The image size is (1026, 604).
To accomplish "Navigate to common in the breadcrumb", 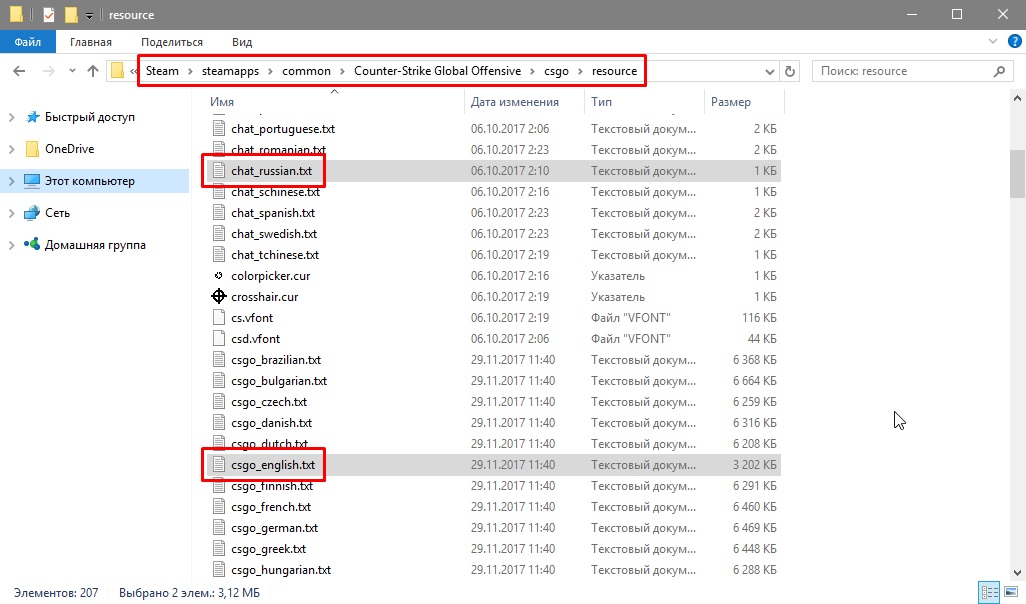I will [x=306, y=71].
